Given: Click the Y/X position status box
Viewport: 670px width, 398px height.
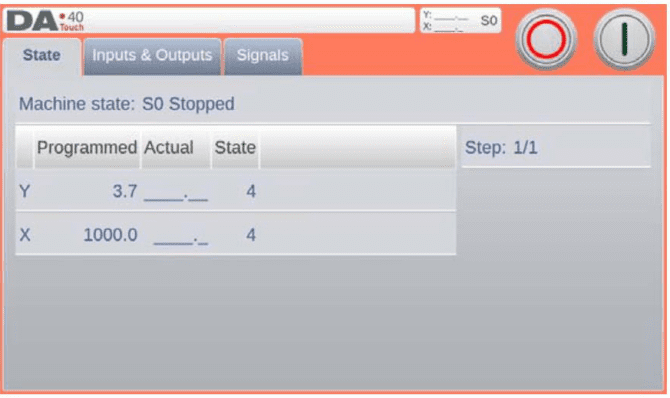Looking at the screenshot, I should pyautogui.click(x=460, y=21).
